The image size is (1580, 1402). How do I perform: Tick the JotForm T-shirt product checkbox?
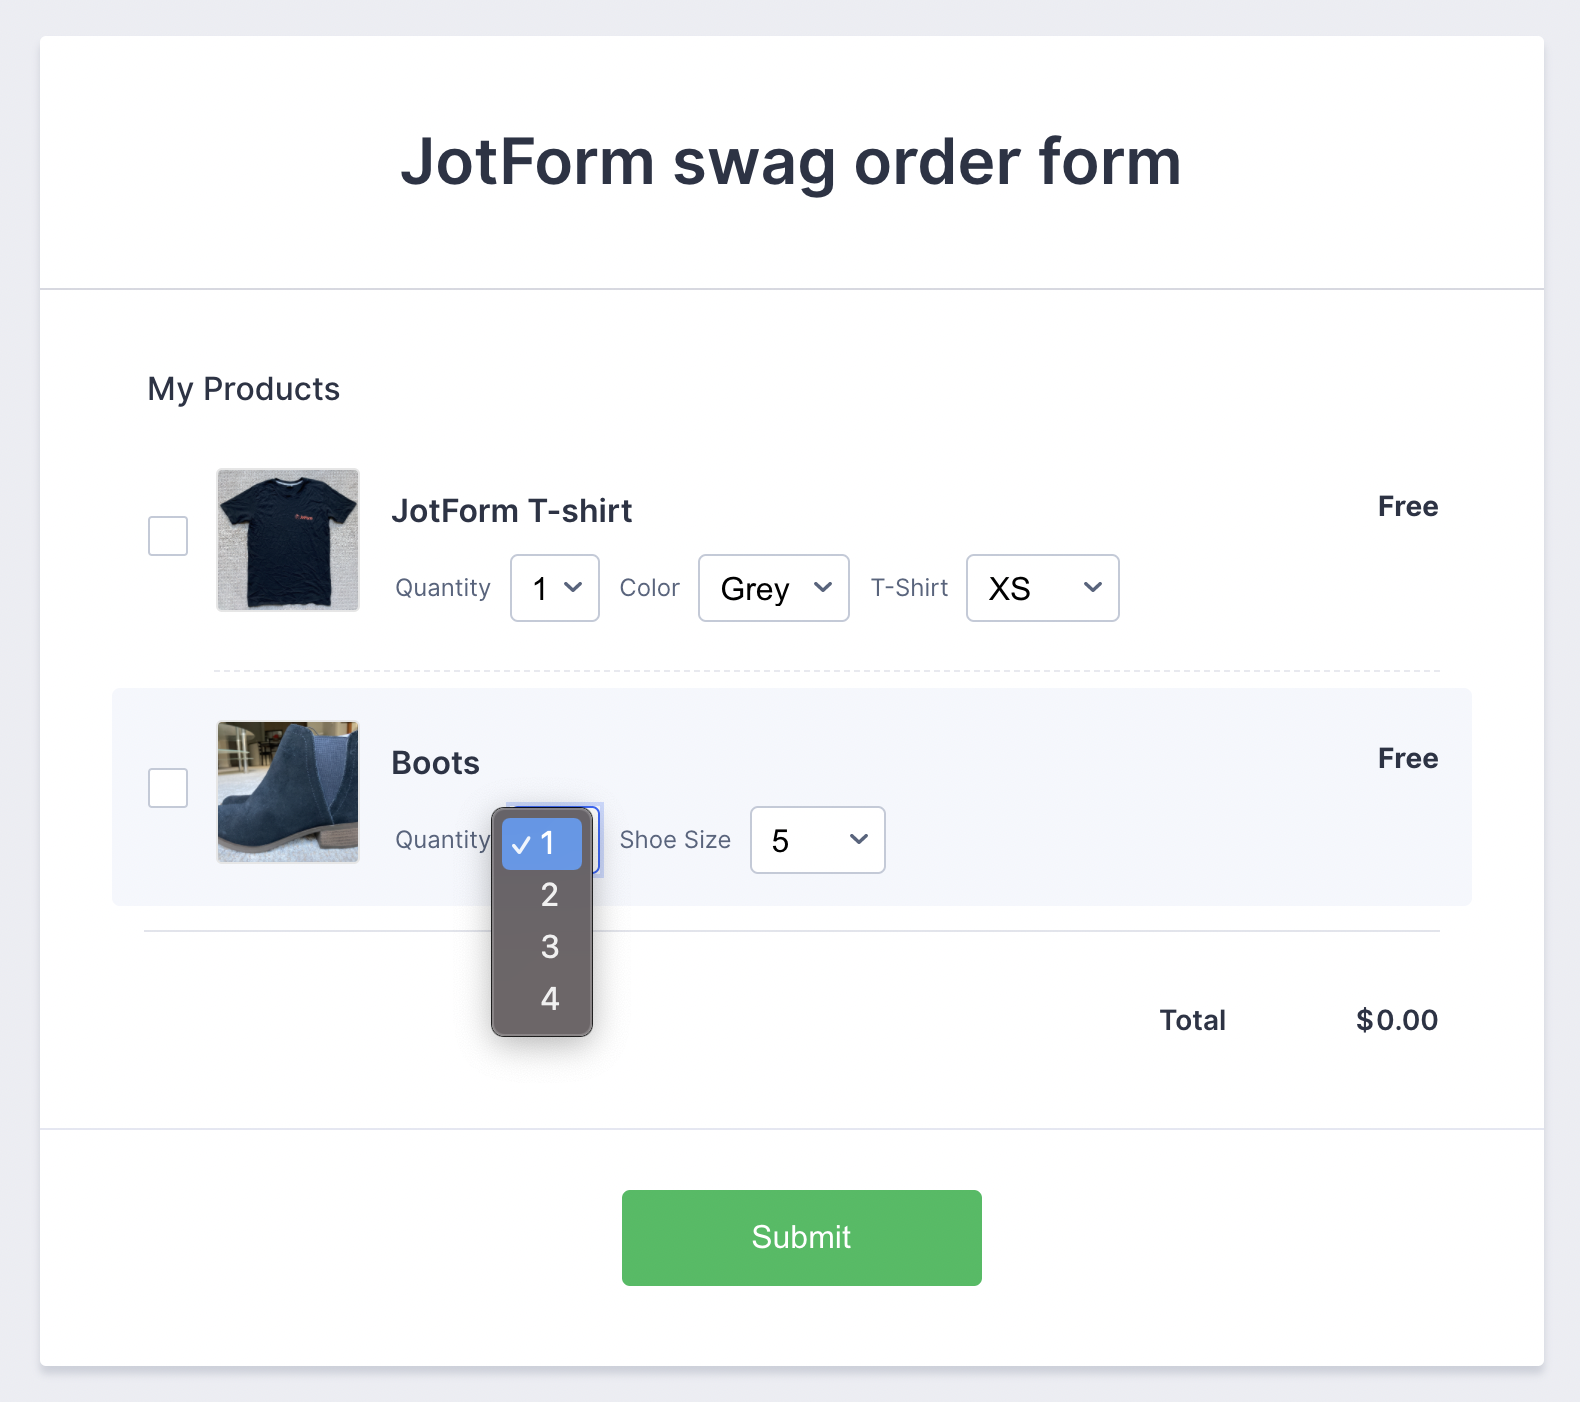(x=168, y=536)
